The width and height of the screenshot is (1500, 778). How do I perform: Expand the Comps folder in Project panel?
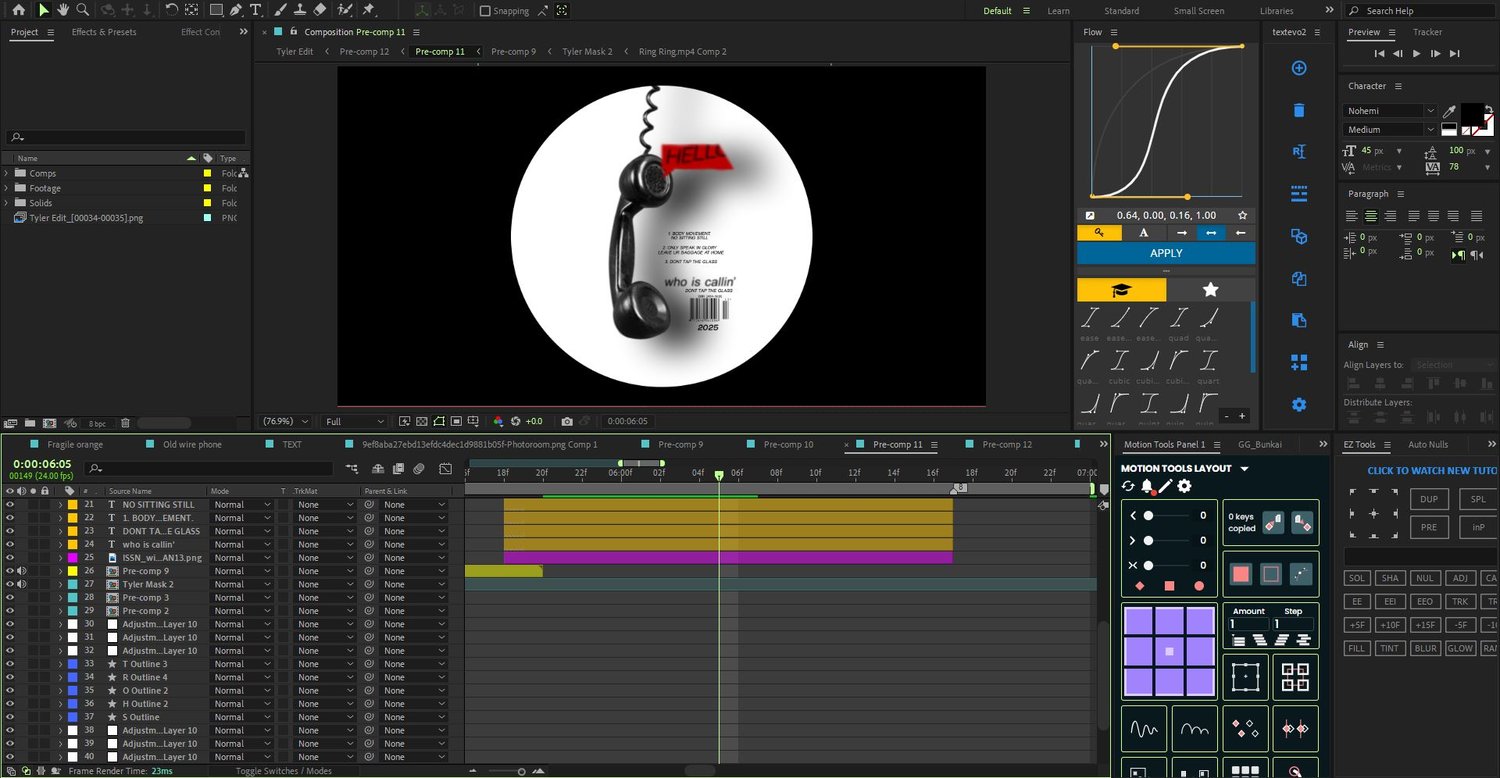pyautogui.click(x=8, y=174)
